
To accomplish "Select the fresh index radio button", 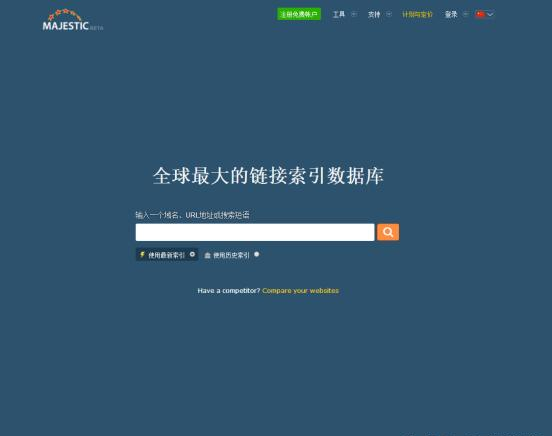I will (192, 254).
